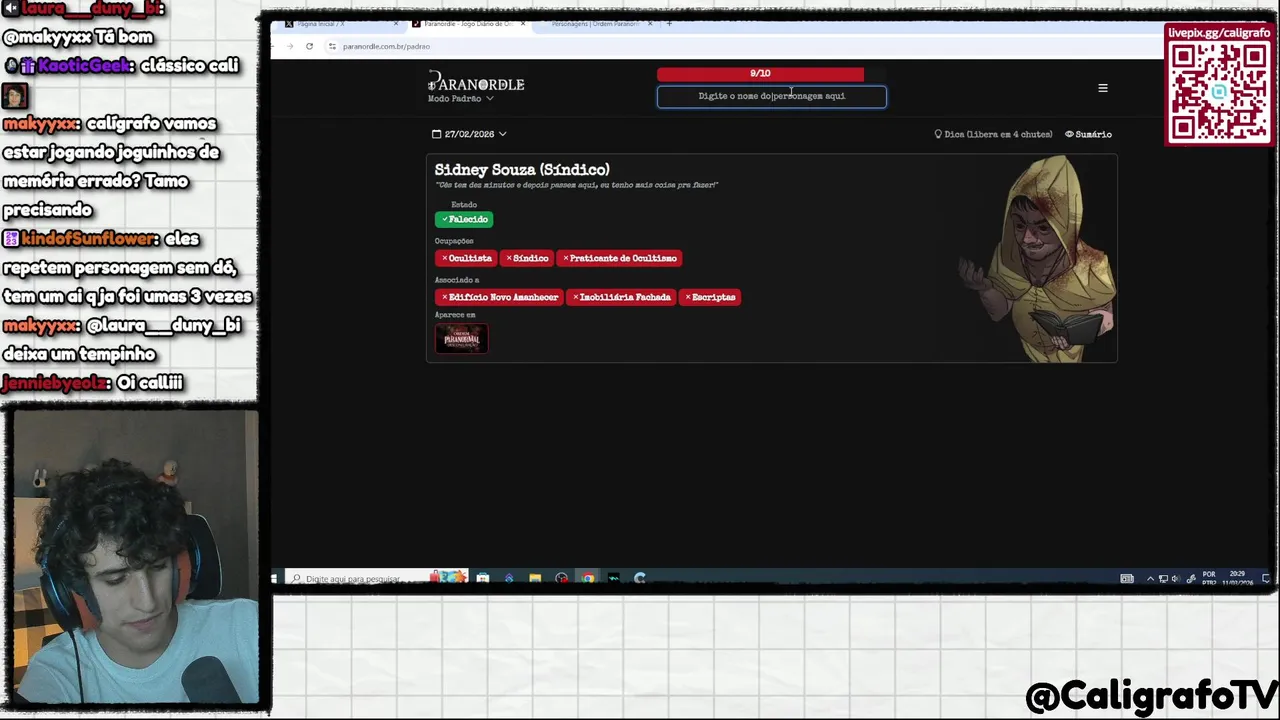Open the Ordem Paranormal appearance thumbnail

pos(461,338)
